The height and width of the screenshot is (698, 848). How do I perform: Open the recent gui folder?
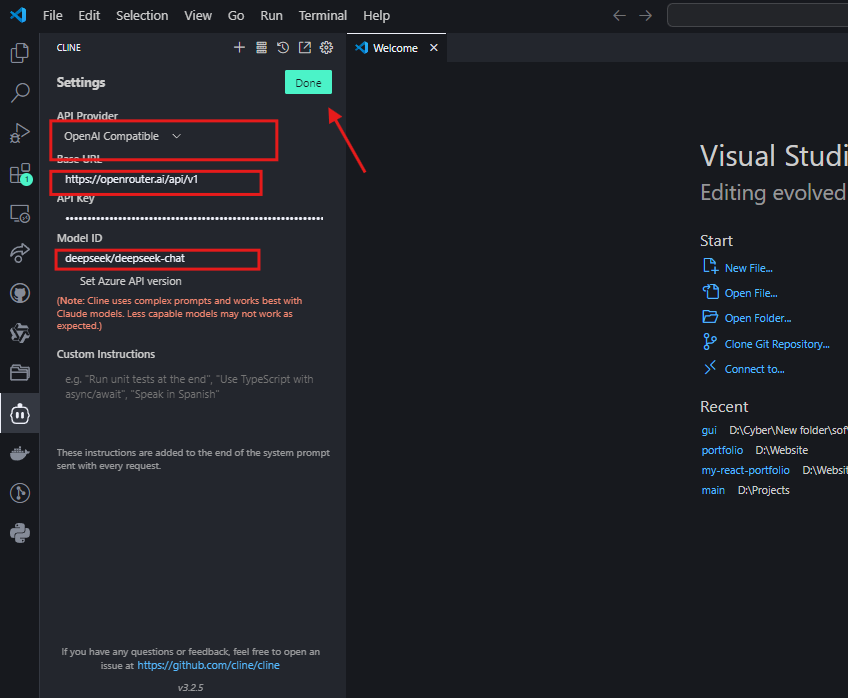pyautogui.click(x=709, y=430)
